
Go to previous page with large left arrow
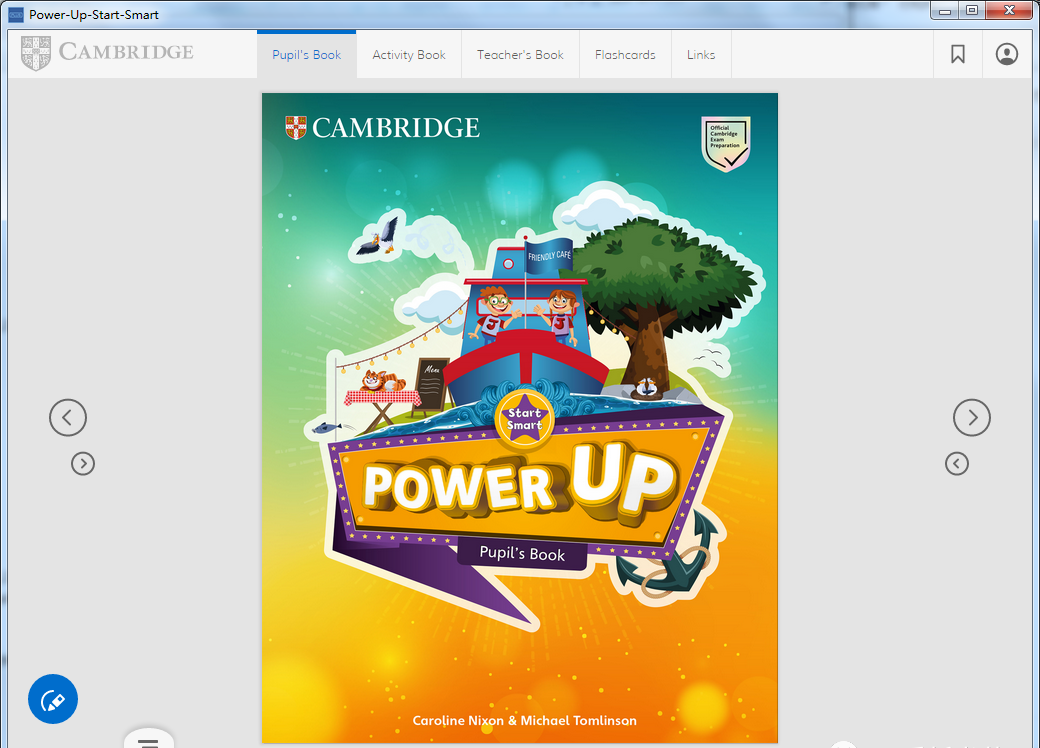(x=68, y=418)
